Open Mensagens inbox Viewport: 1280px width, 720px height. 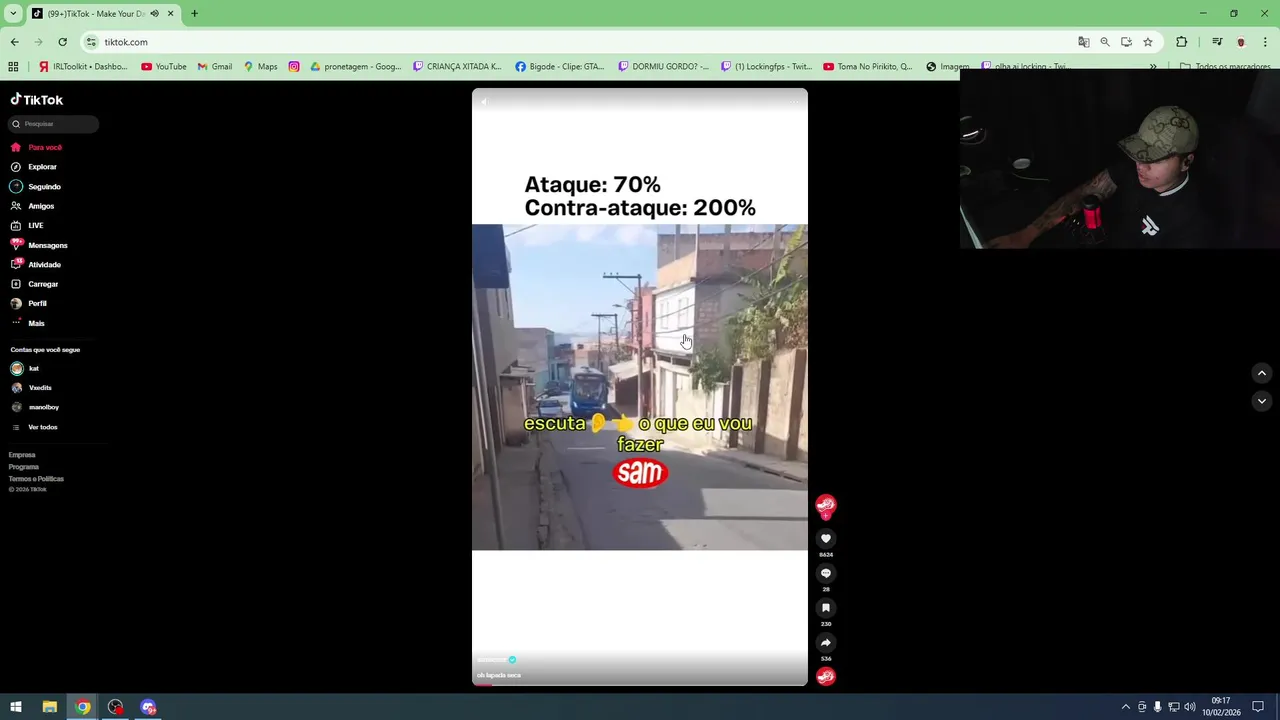pyautogui.click(x=40, y=245)
